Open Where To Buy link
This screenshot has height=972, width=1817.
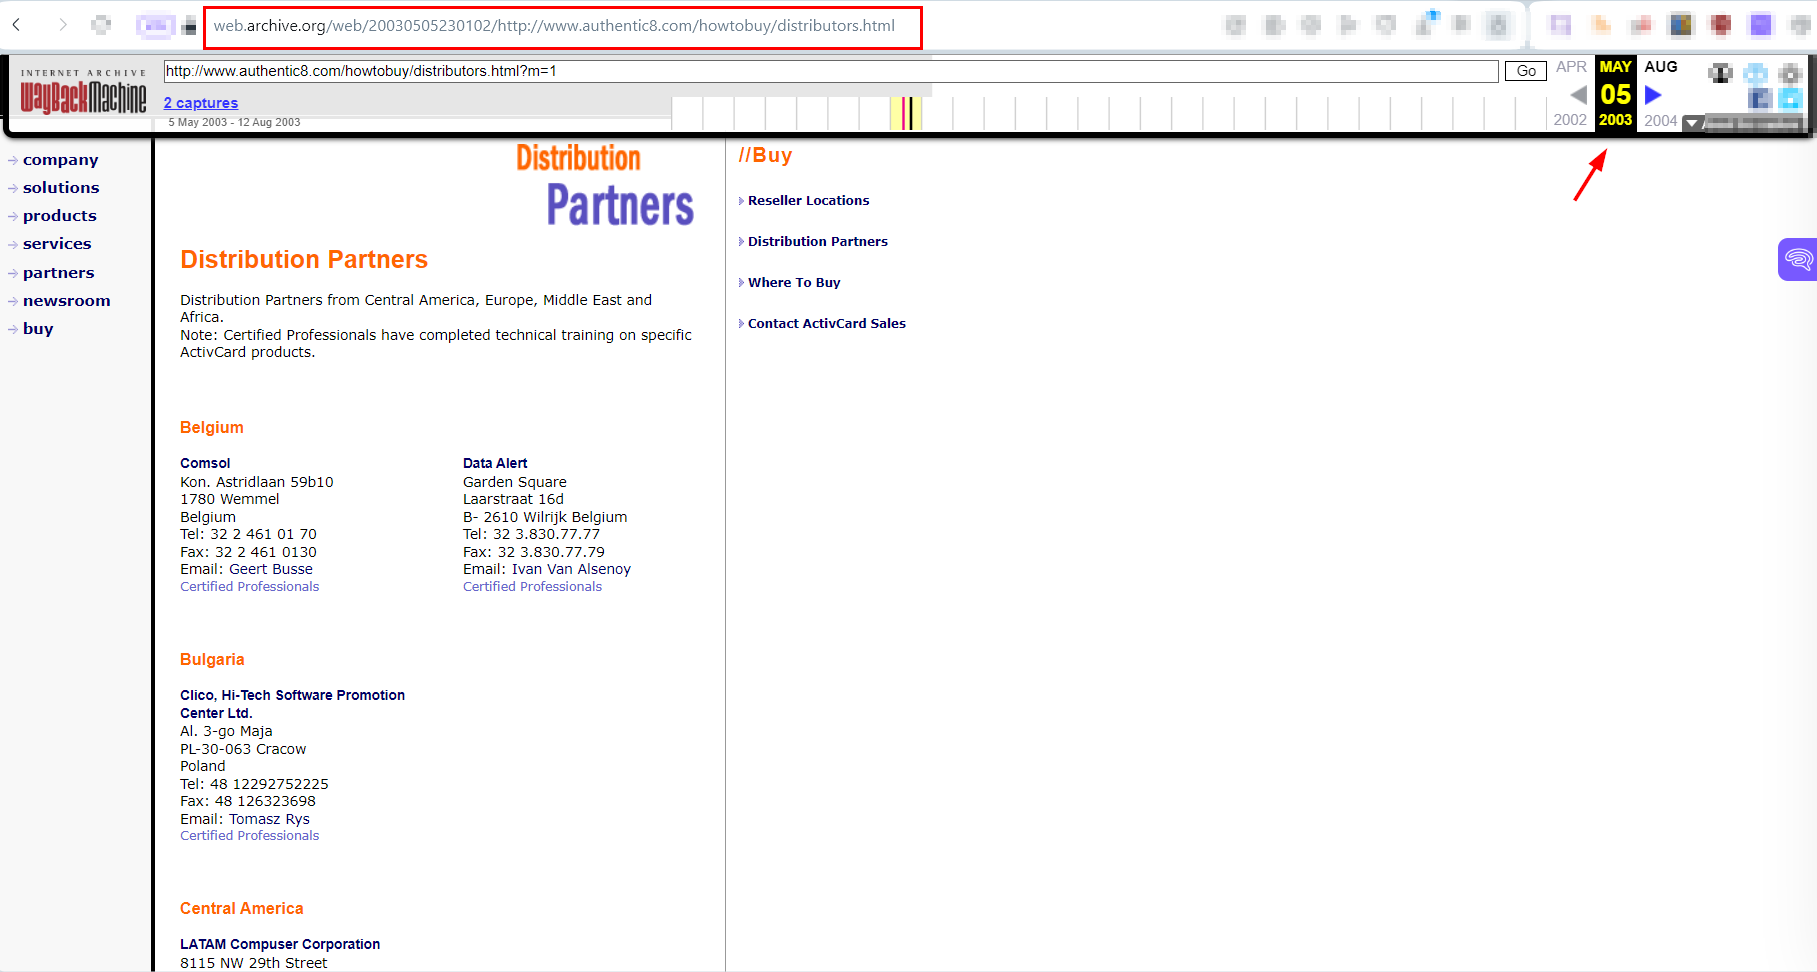pos(794,283)
